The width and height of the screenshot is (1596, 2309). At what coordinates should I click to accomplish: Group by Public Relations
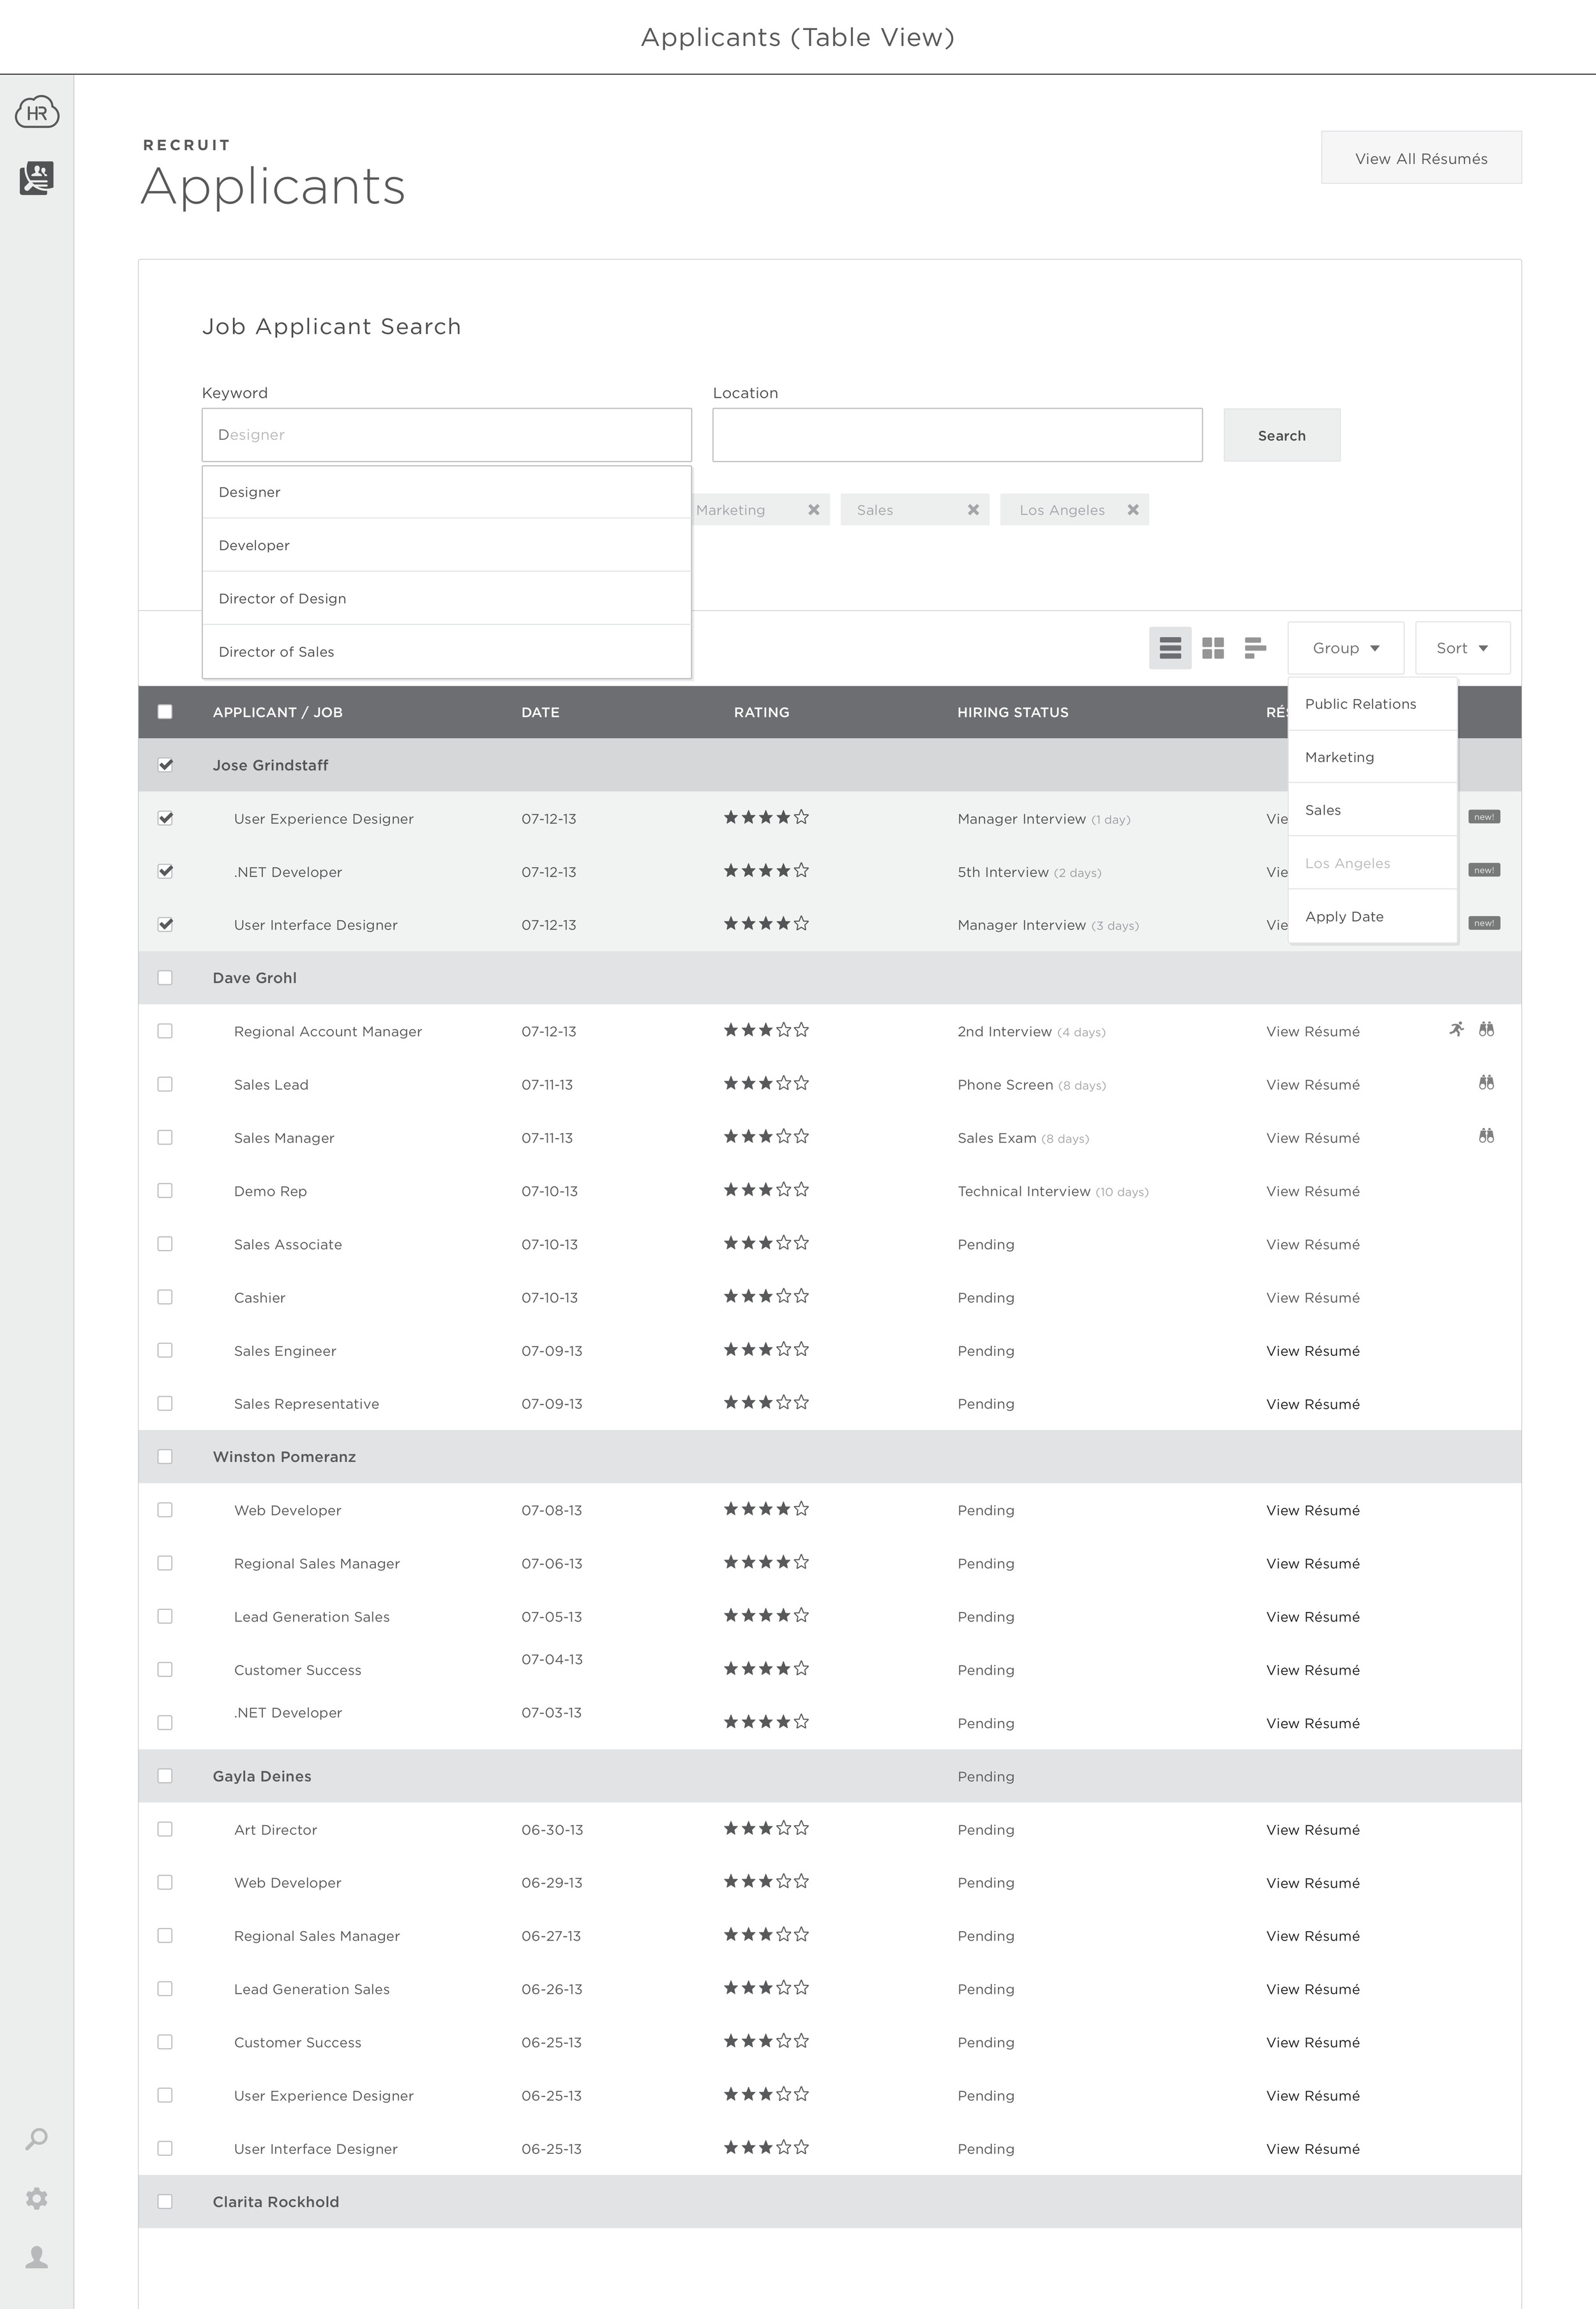1373,704
